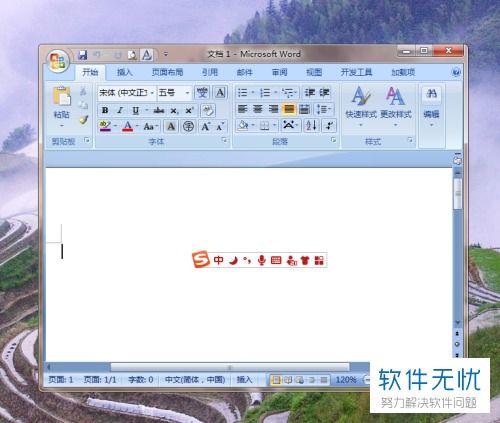500x423 pixels.
Task: Toggle show paragraph marks
Action: coord(329,126)
